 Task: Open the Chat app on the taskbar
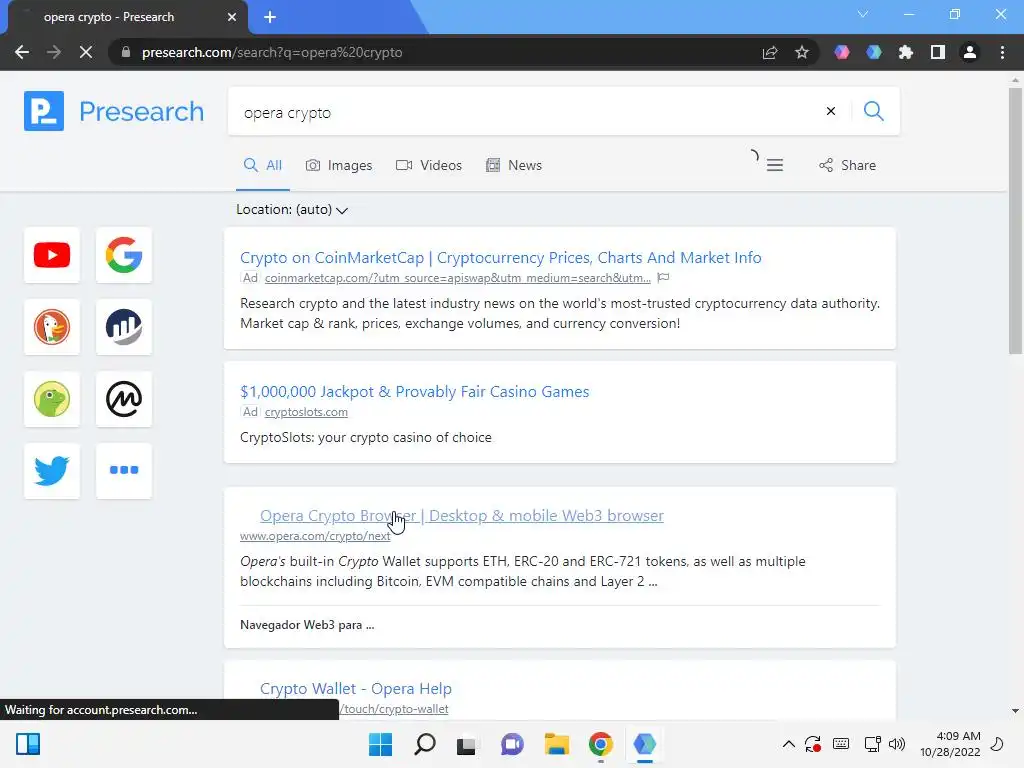click(512, 744)
